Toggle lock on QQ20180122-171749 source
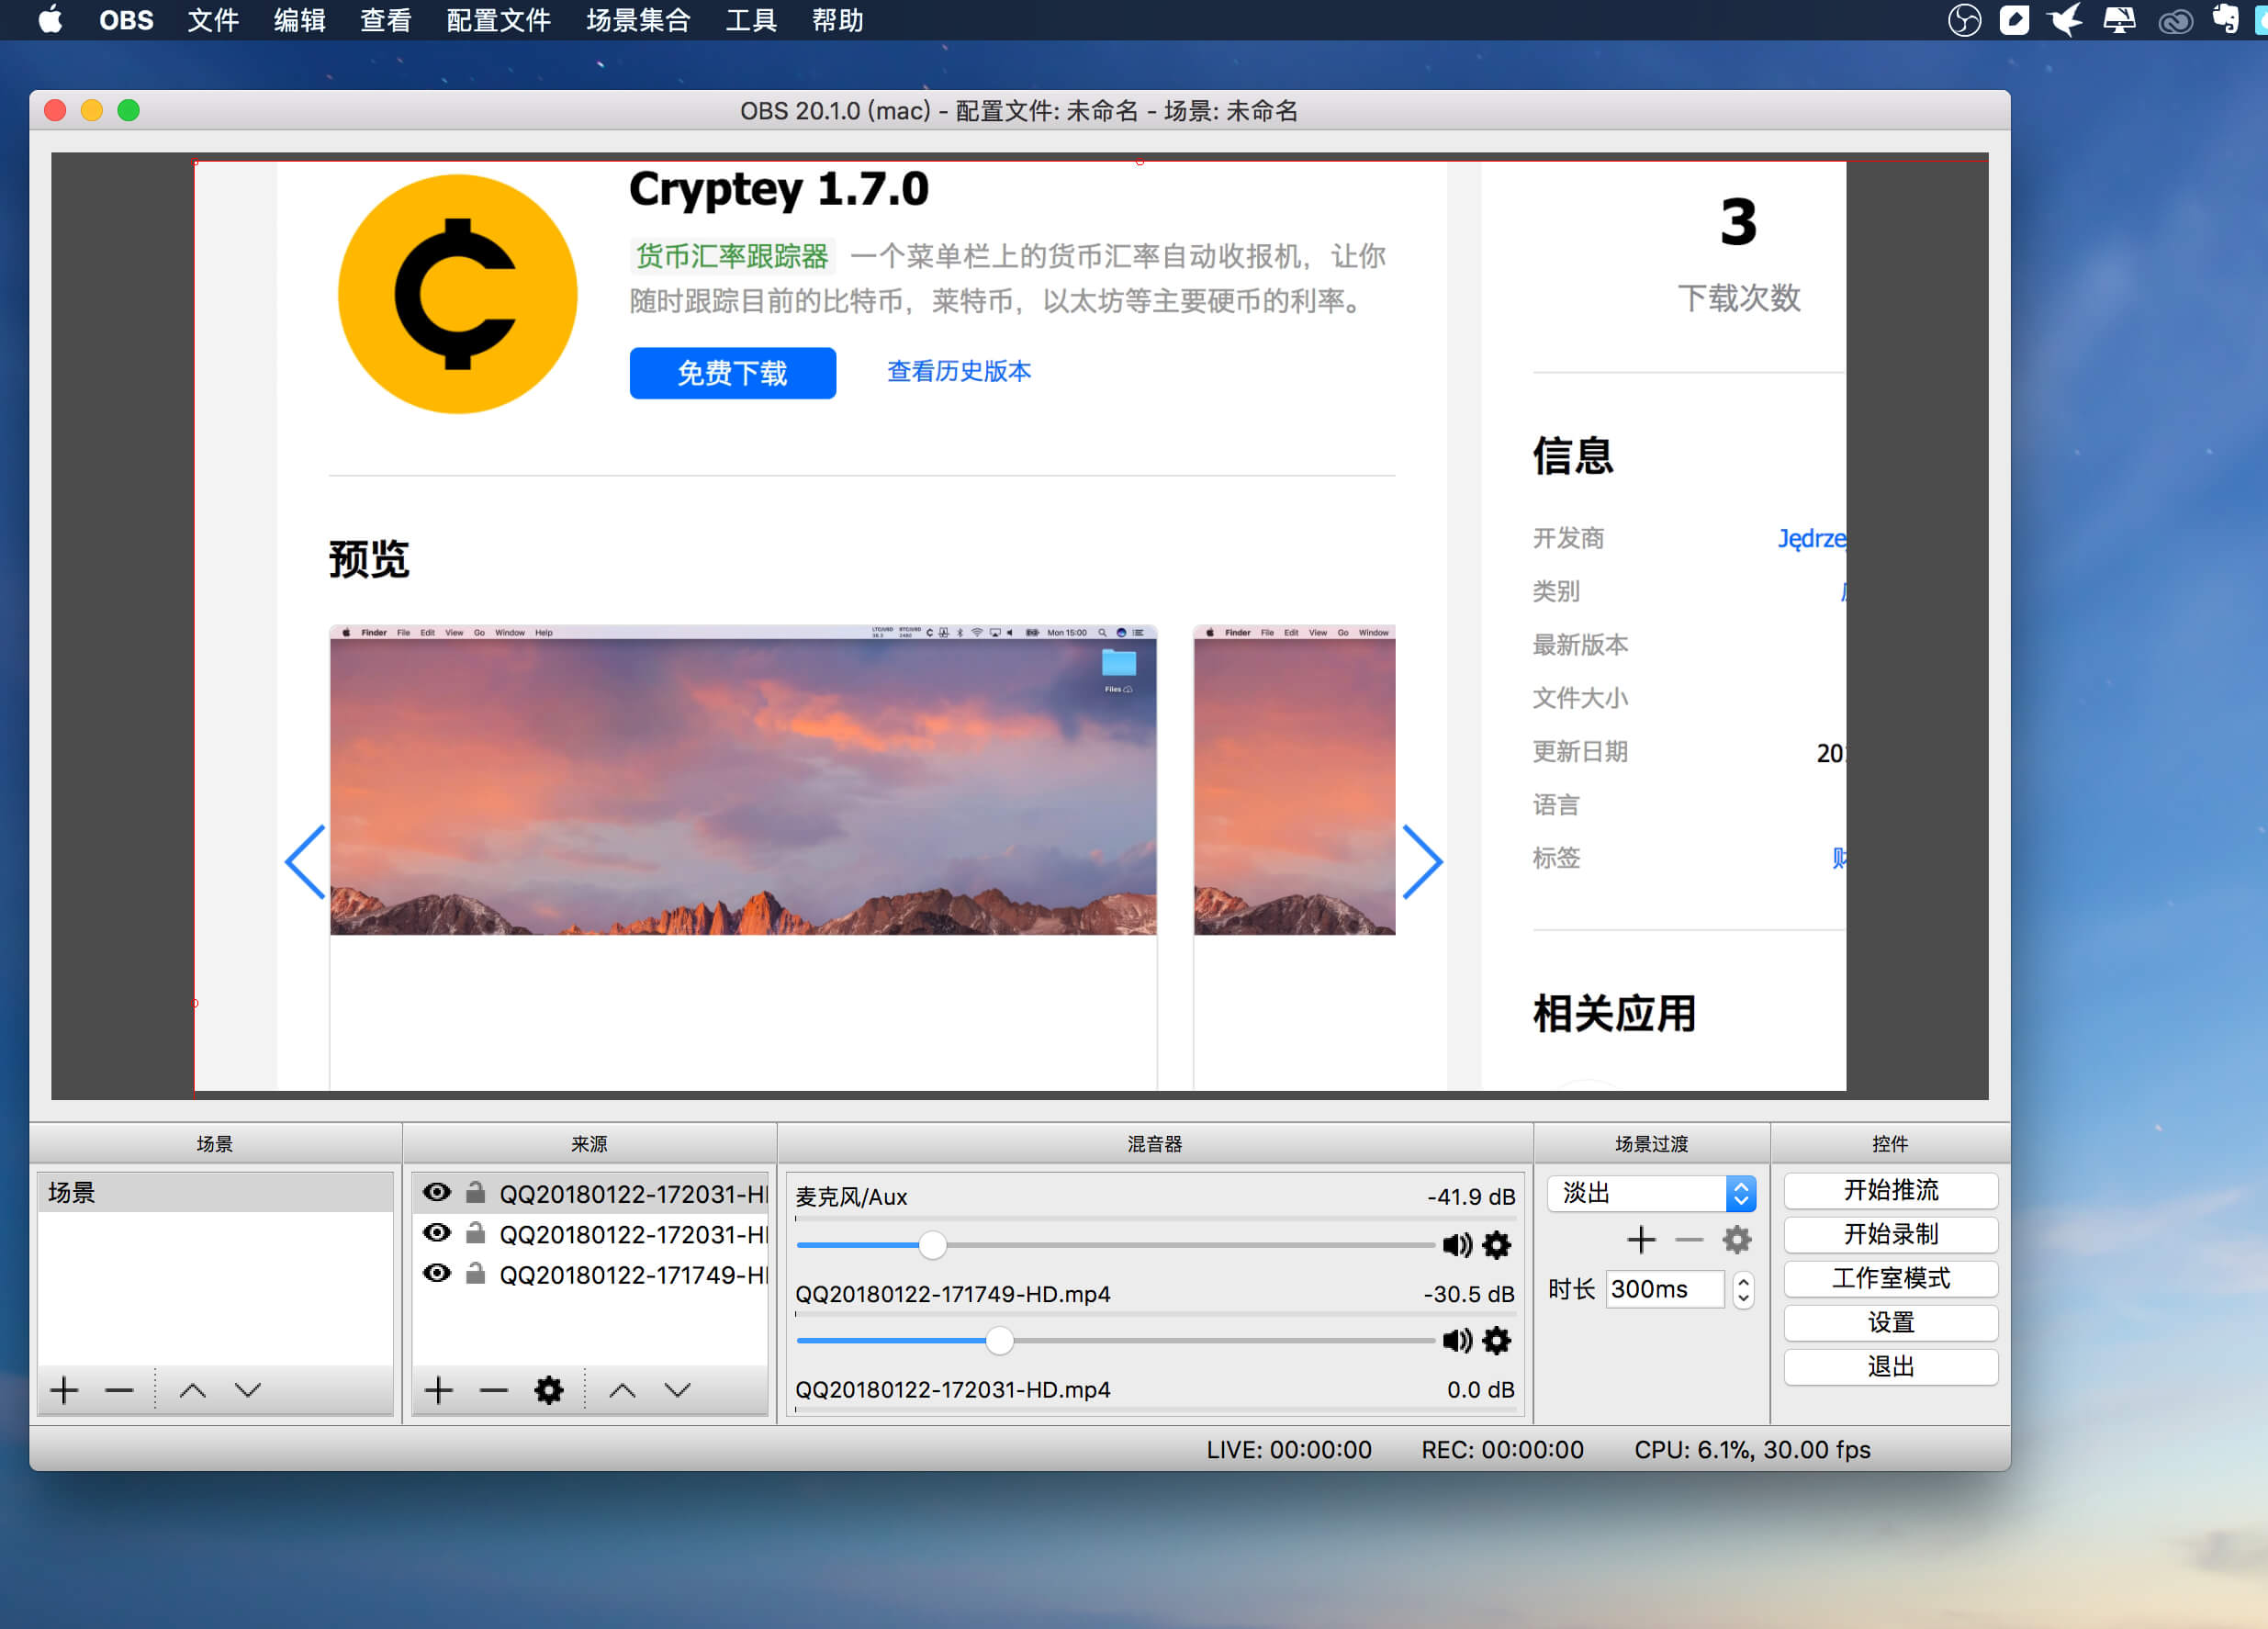Viewport: 2268px width, 1629px height. 476,1273
